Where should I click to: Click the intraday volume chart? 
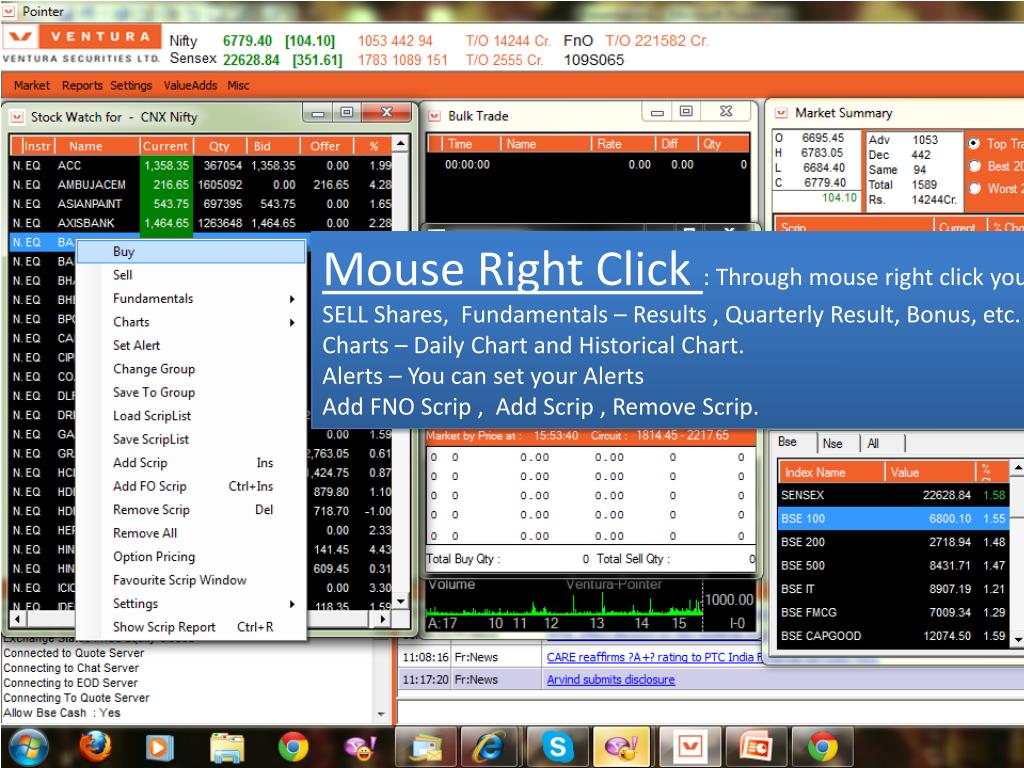pyautogui.click(x=590, y=605)
